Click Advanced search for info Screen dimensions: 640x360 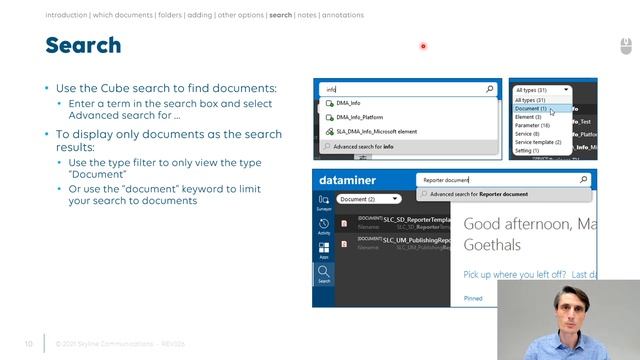(408, 147)
